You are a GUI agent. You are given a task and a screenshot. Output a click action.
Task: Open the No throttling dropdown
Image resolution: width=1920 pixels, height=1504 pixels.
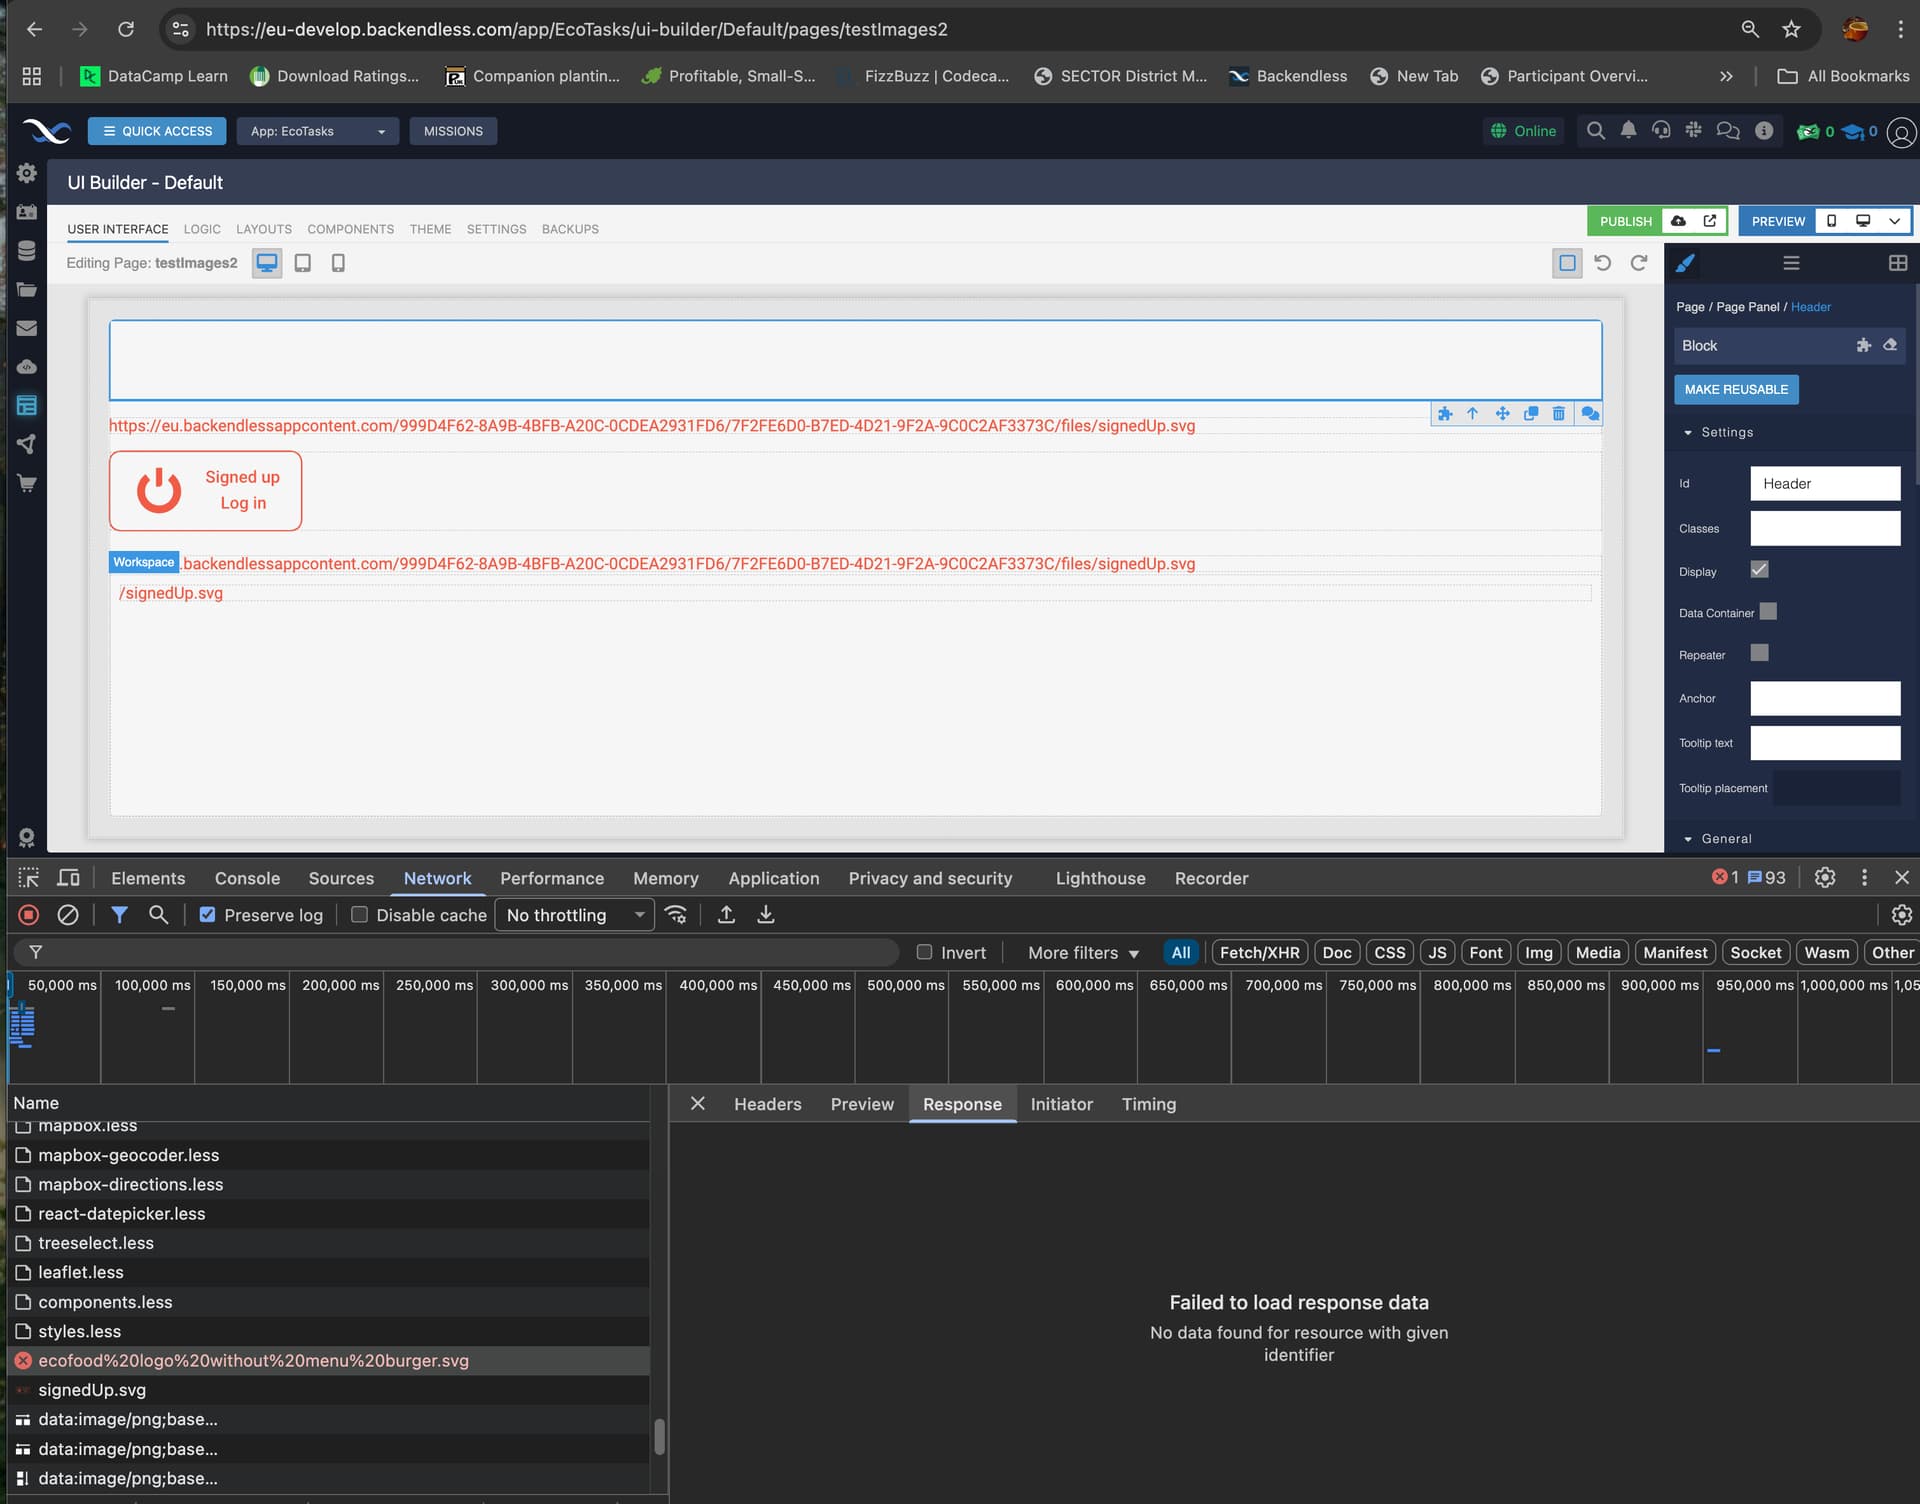pyautogui.click(x=574, y=915)
